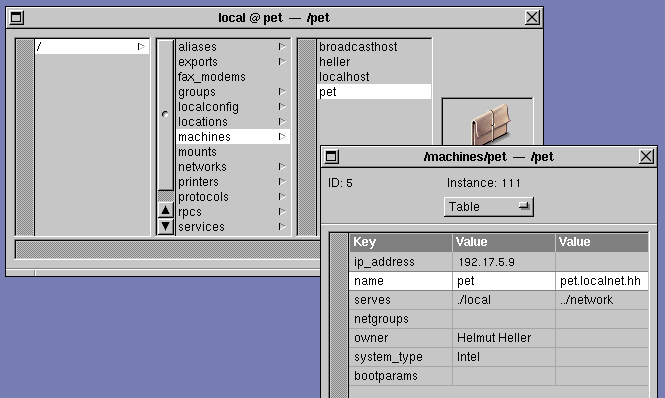The height and width of the screenshot is (398, 665).
Task: Click window menu icon of /machines/pet window
Action: pyautogui.click(x=332, y=157)
